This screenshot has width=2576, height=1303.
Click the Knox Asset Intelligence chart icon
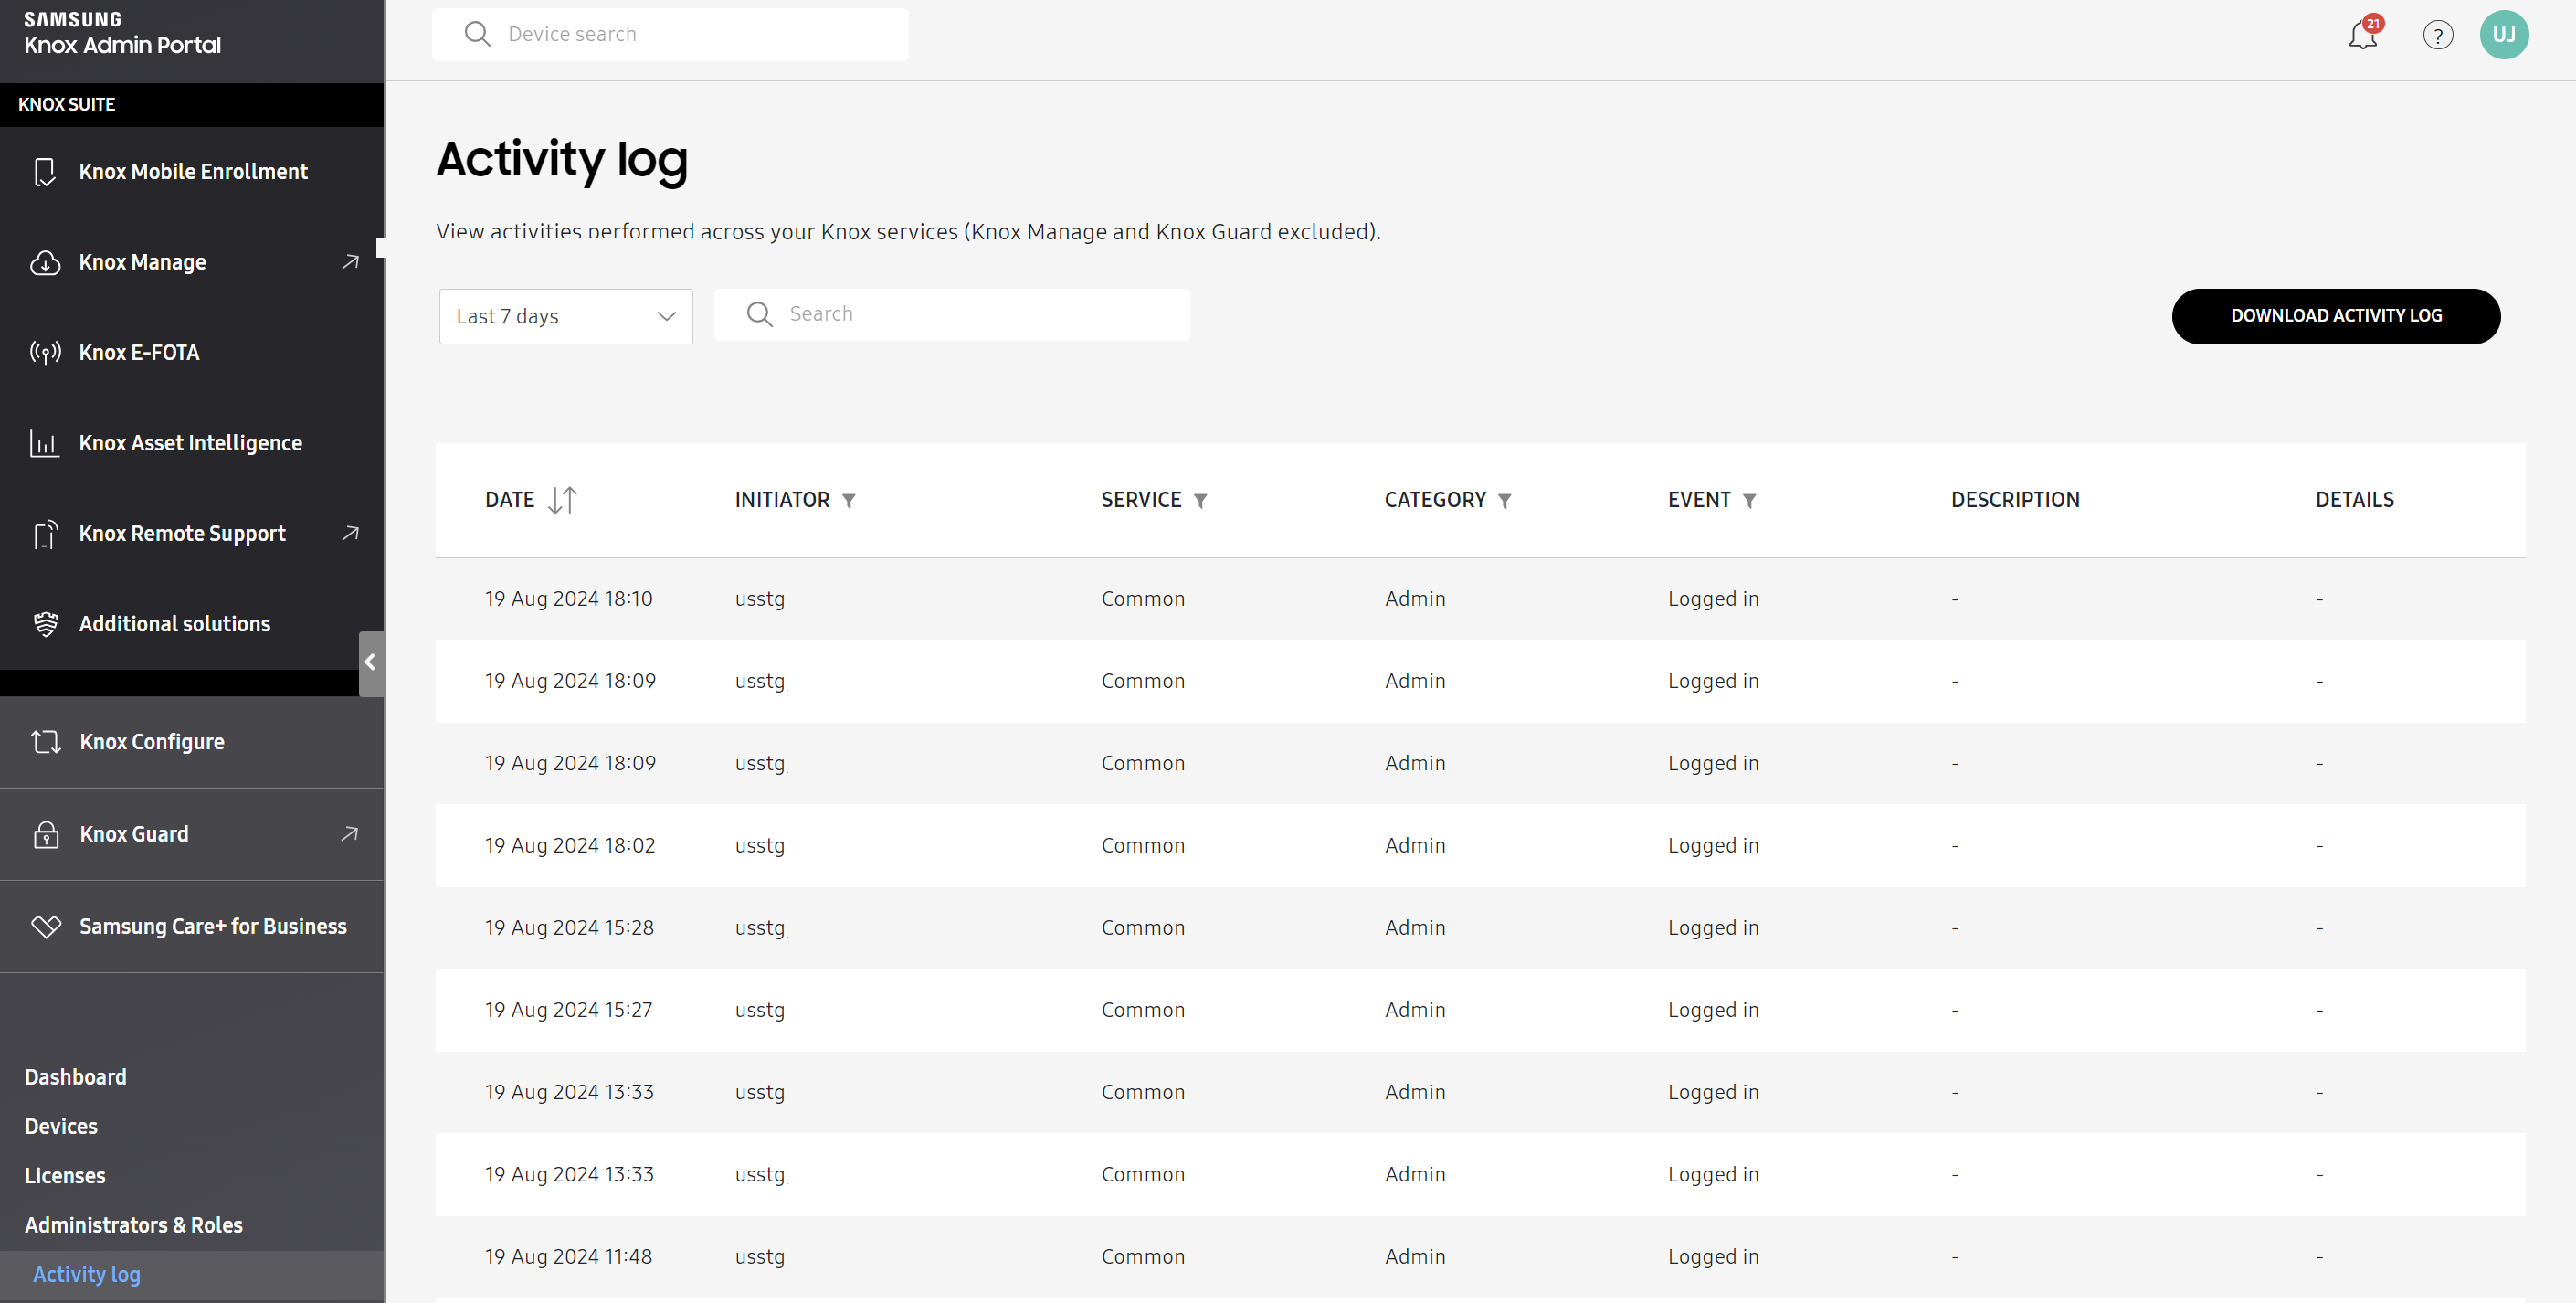(44, 443)
